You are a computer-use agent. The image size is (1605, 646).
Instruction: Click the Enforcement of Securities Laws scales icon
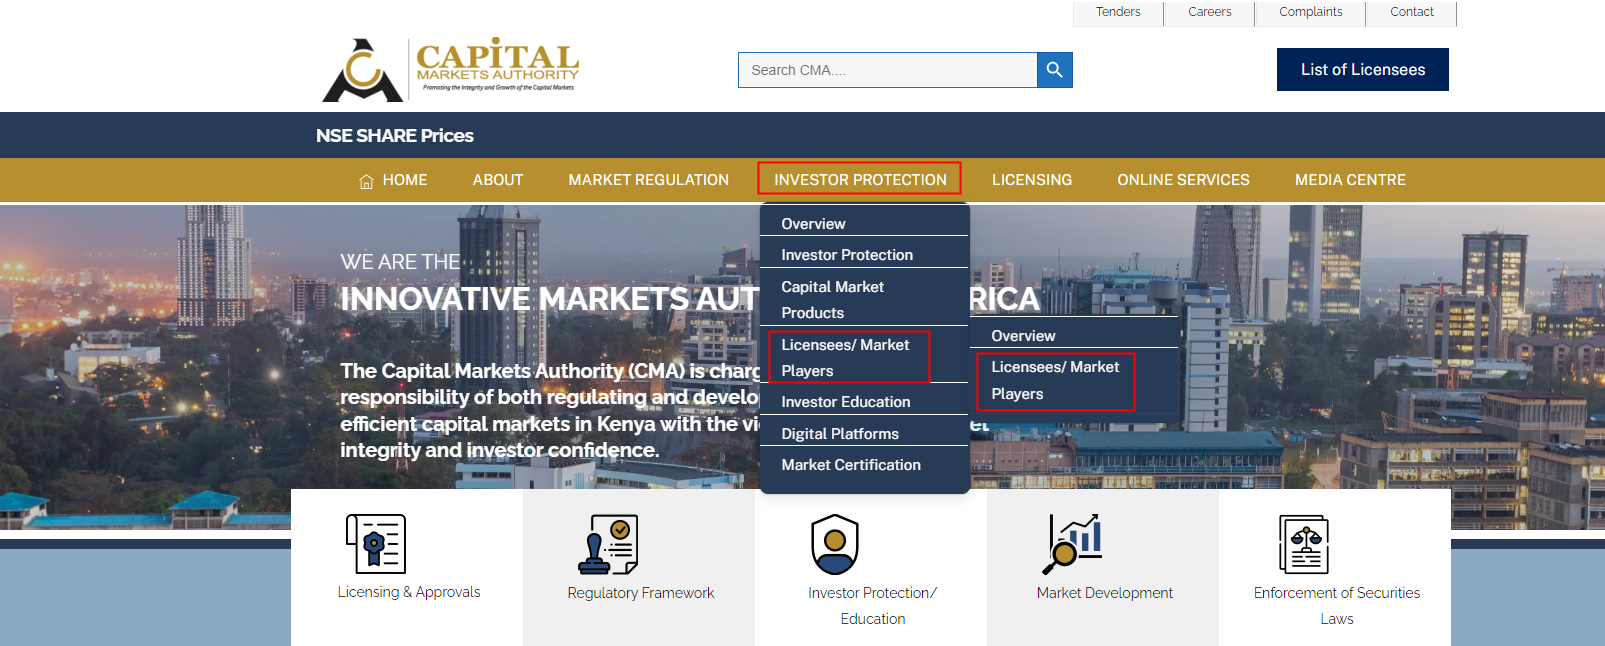(x=1304, y=544)
